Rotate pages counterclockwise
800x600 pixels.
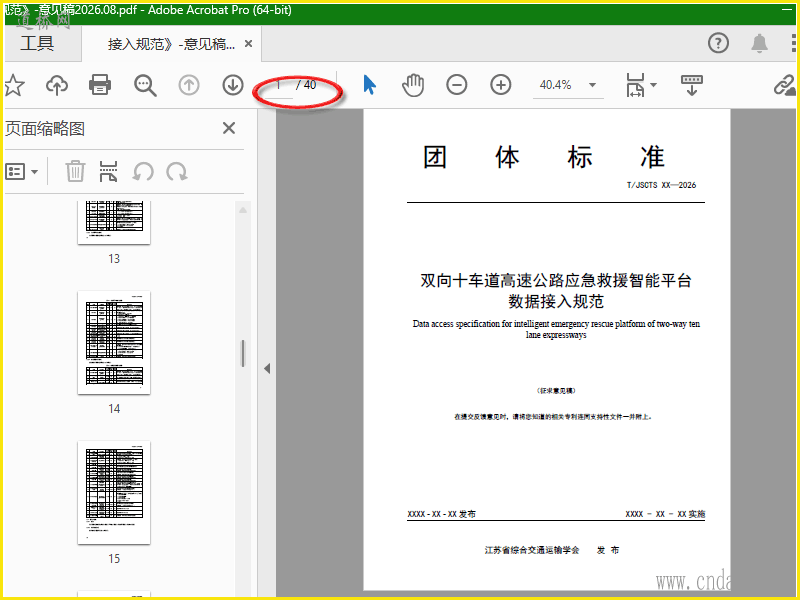click(143, 171)
